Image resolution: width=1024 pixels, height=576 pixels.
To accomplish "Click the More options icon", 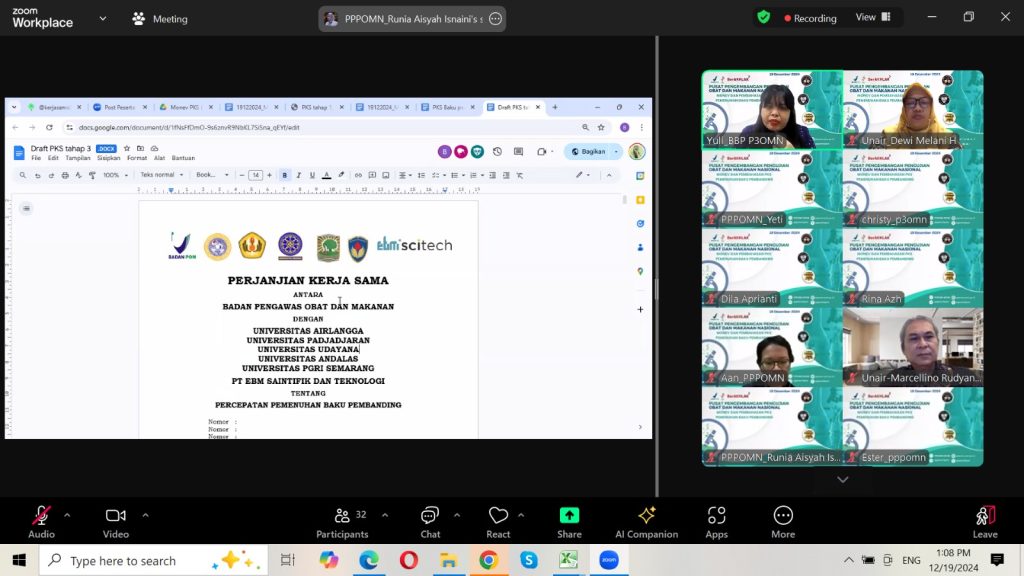I will pyautogui.click(x=783, y=521).
